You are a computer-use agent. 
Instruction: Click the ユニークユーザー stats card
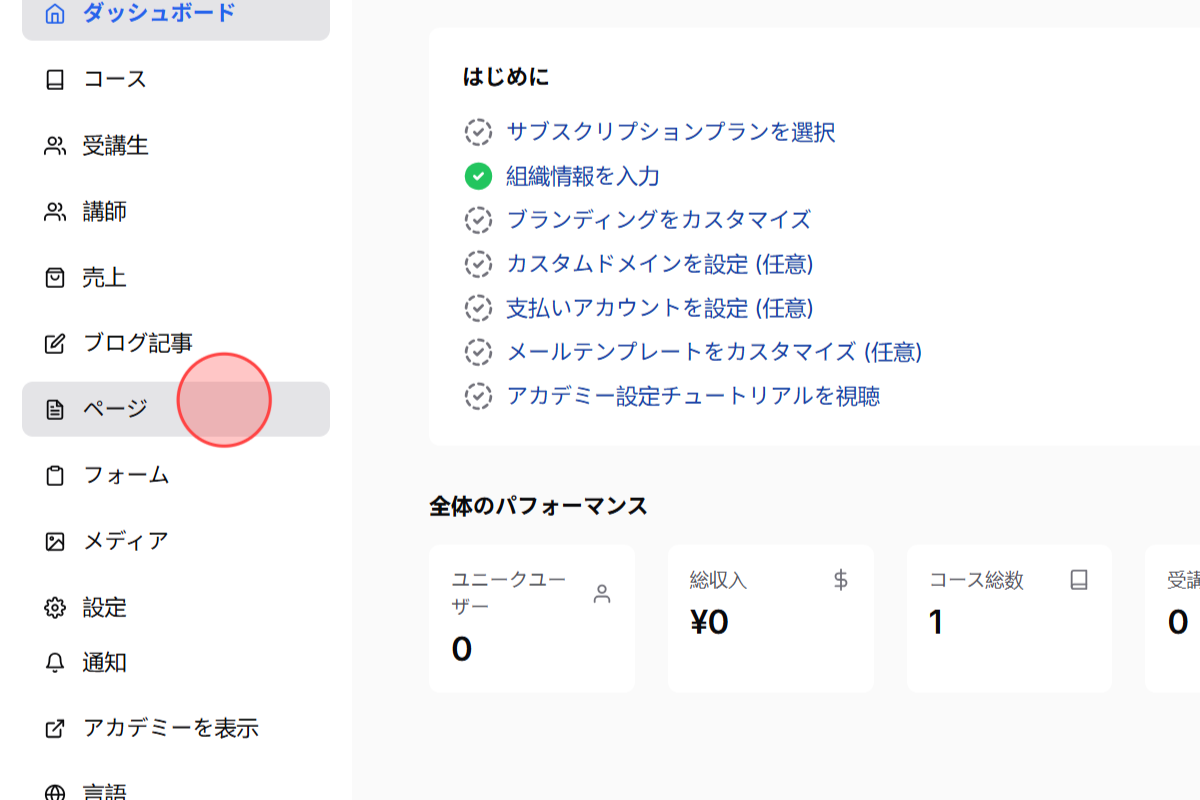coord(532,618)
